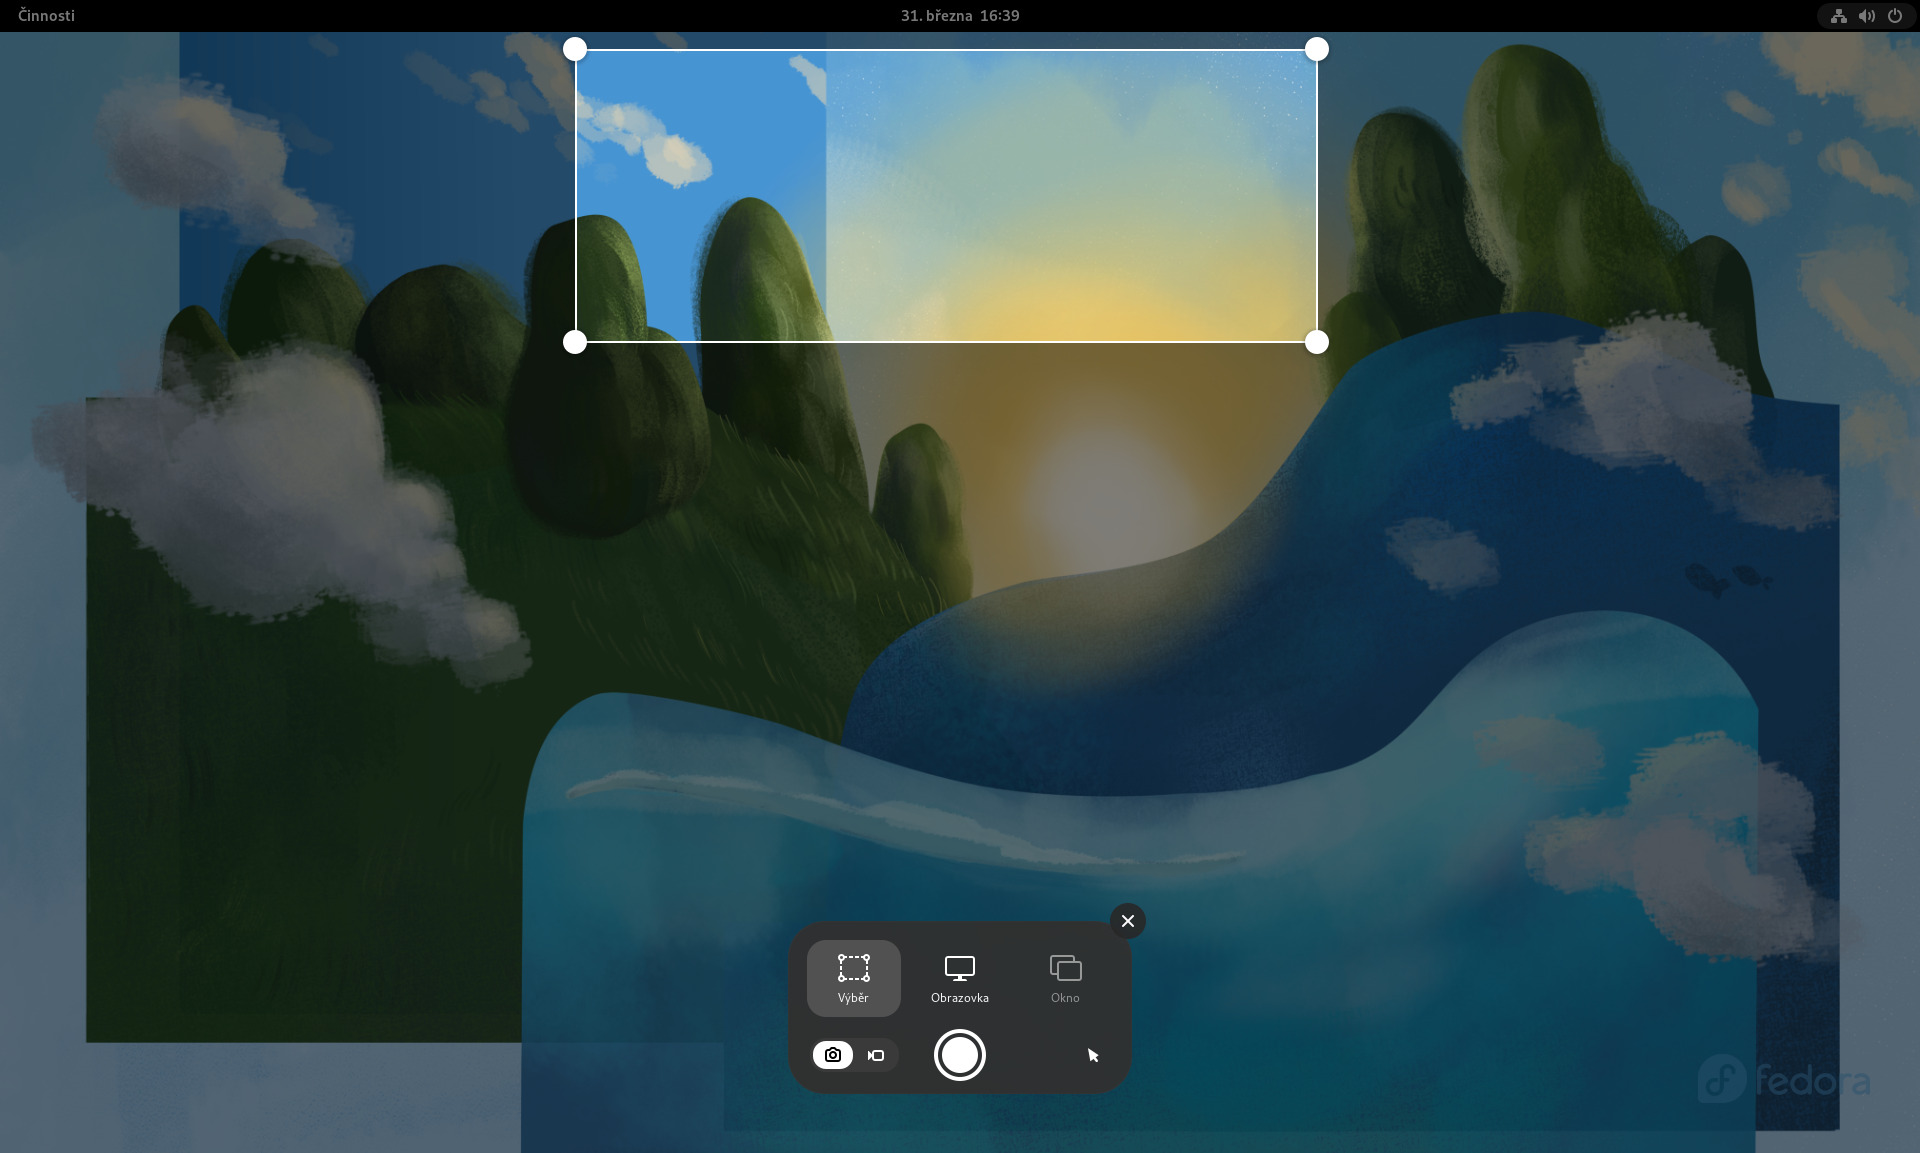Click the network status icon
Viewport: 1920px width, 1153px height.
tap(1838, 15)
